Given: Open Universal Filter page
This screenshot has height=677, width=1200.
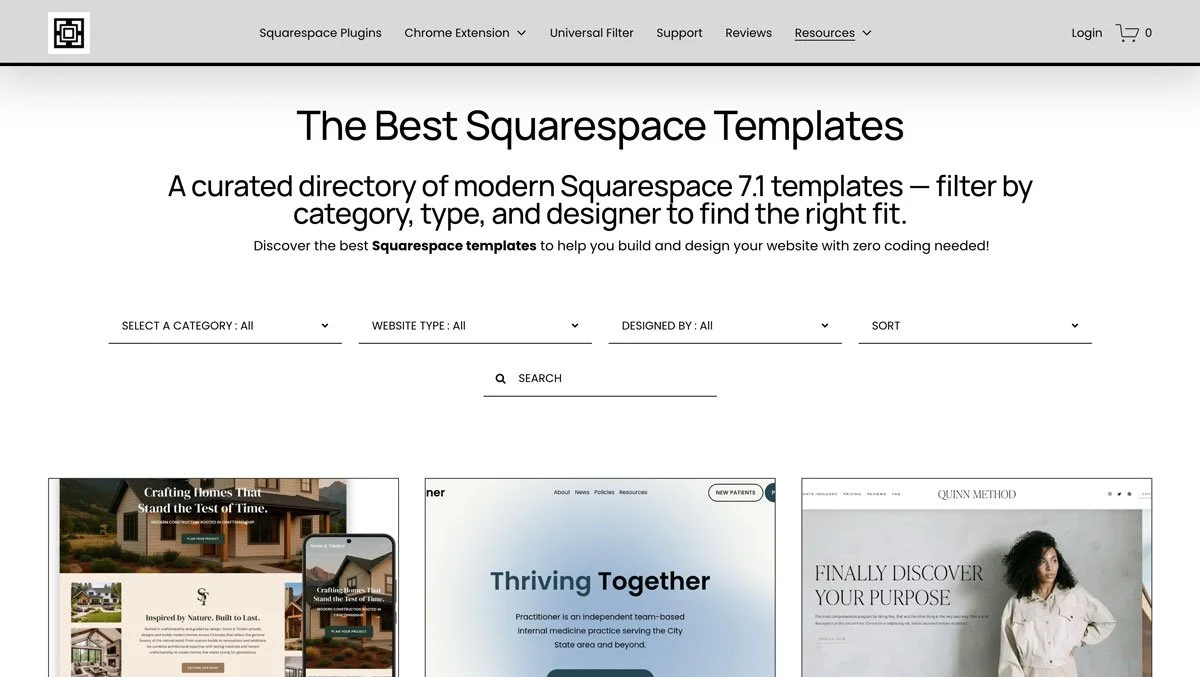Looking at the screenshot, I should point(592,33).
